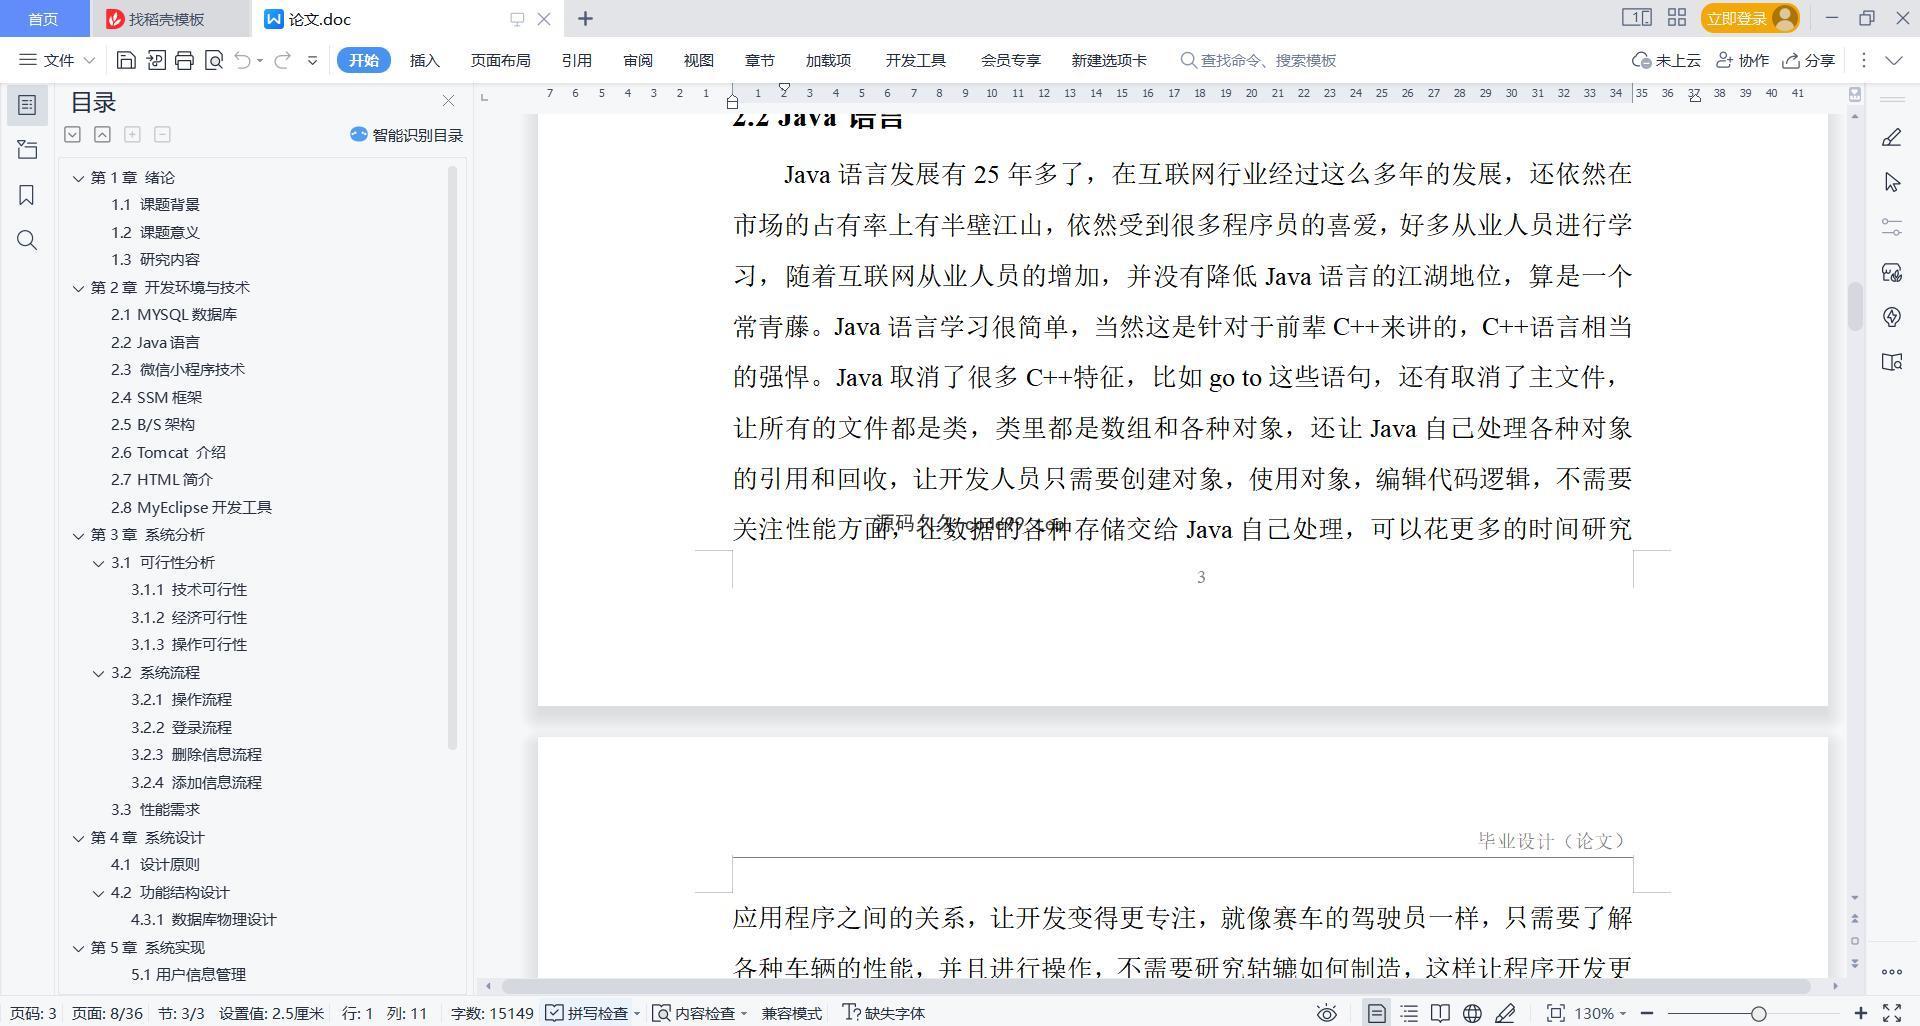Open the 开发工具 ribbon tab
1920x1026 pixels.
point(915,60)
